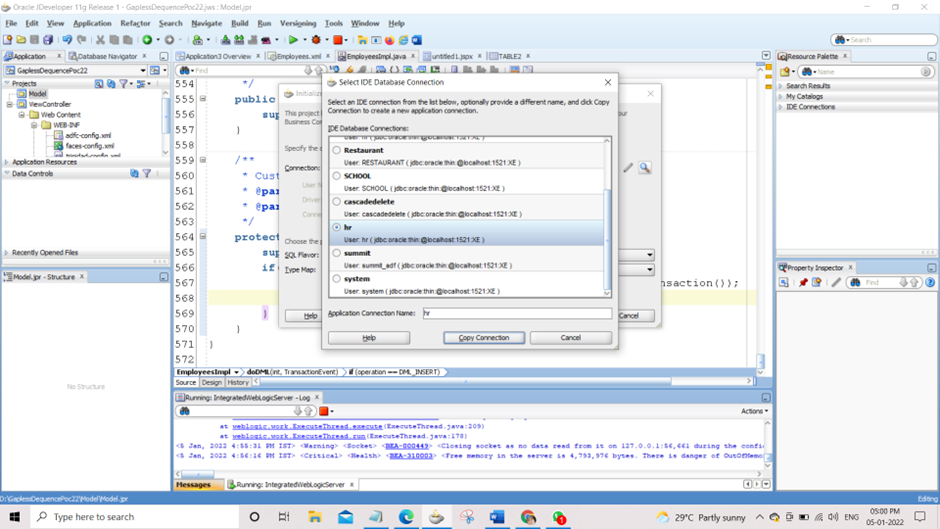Click the green Run play icon

coord(293,40)
